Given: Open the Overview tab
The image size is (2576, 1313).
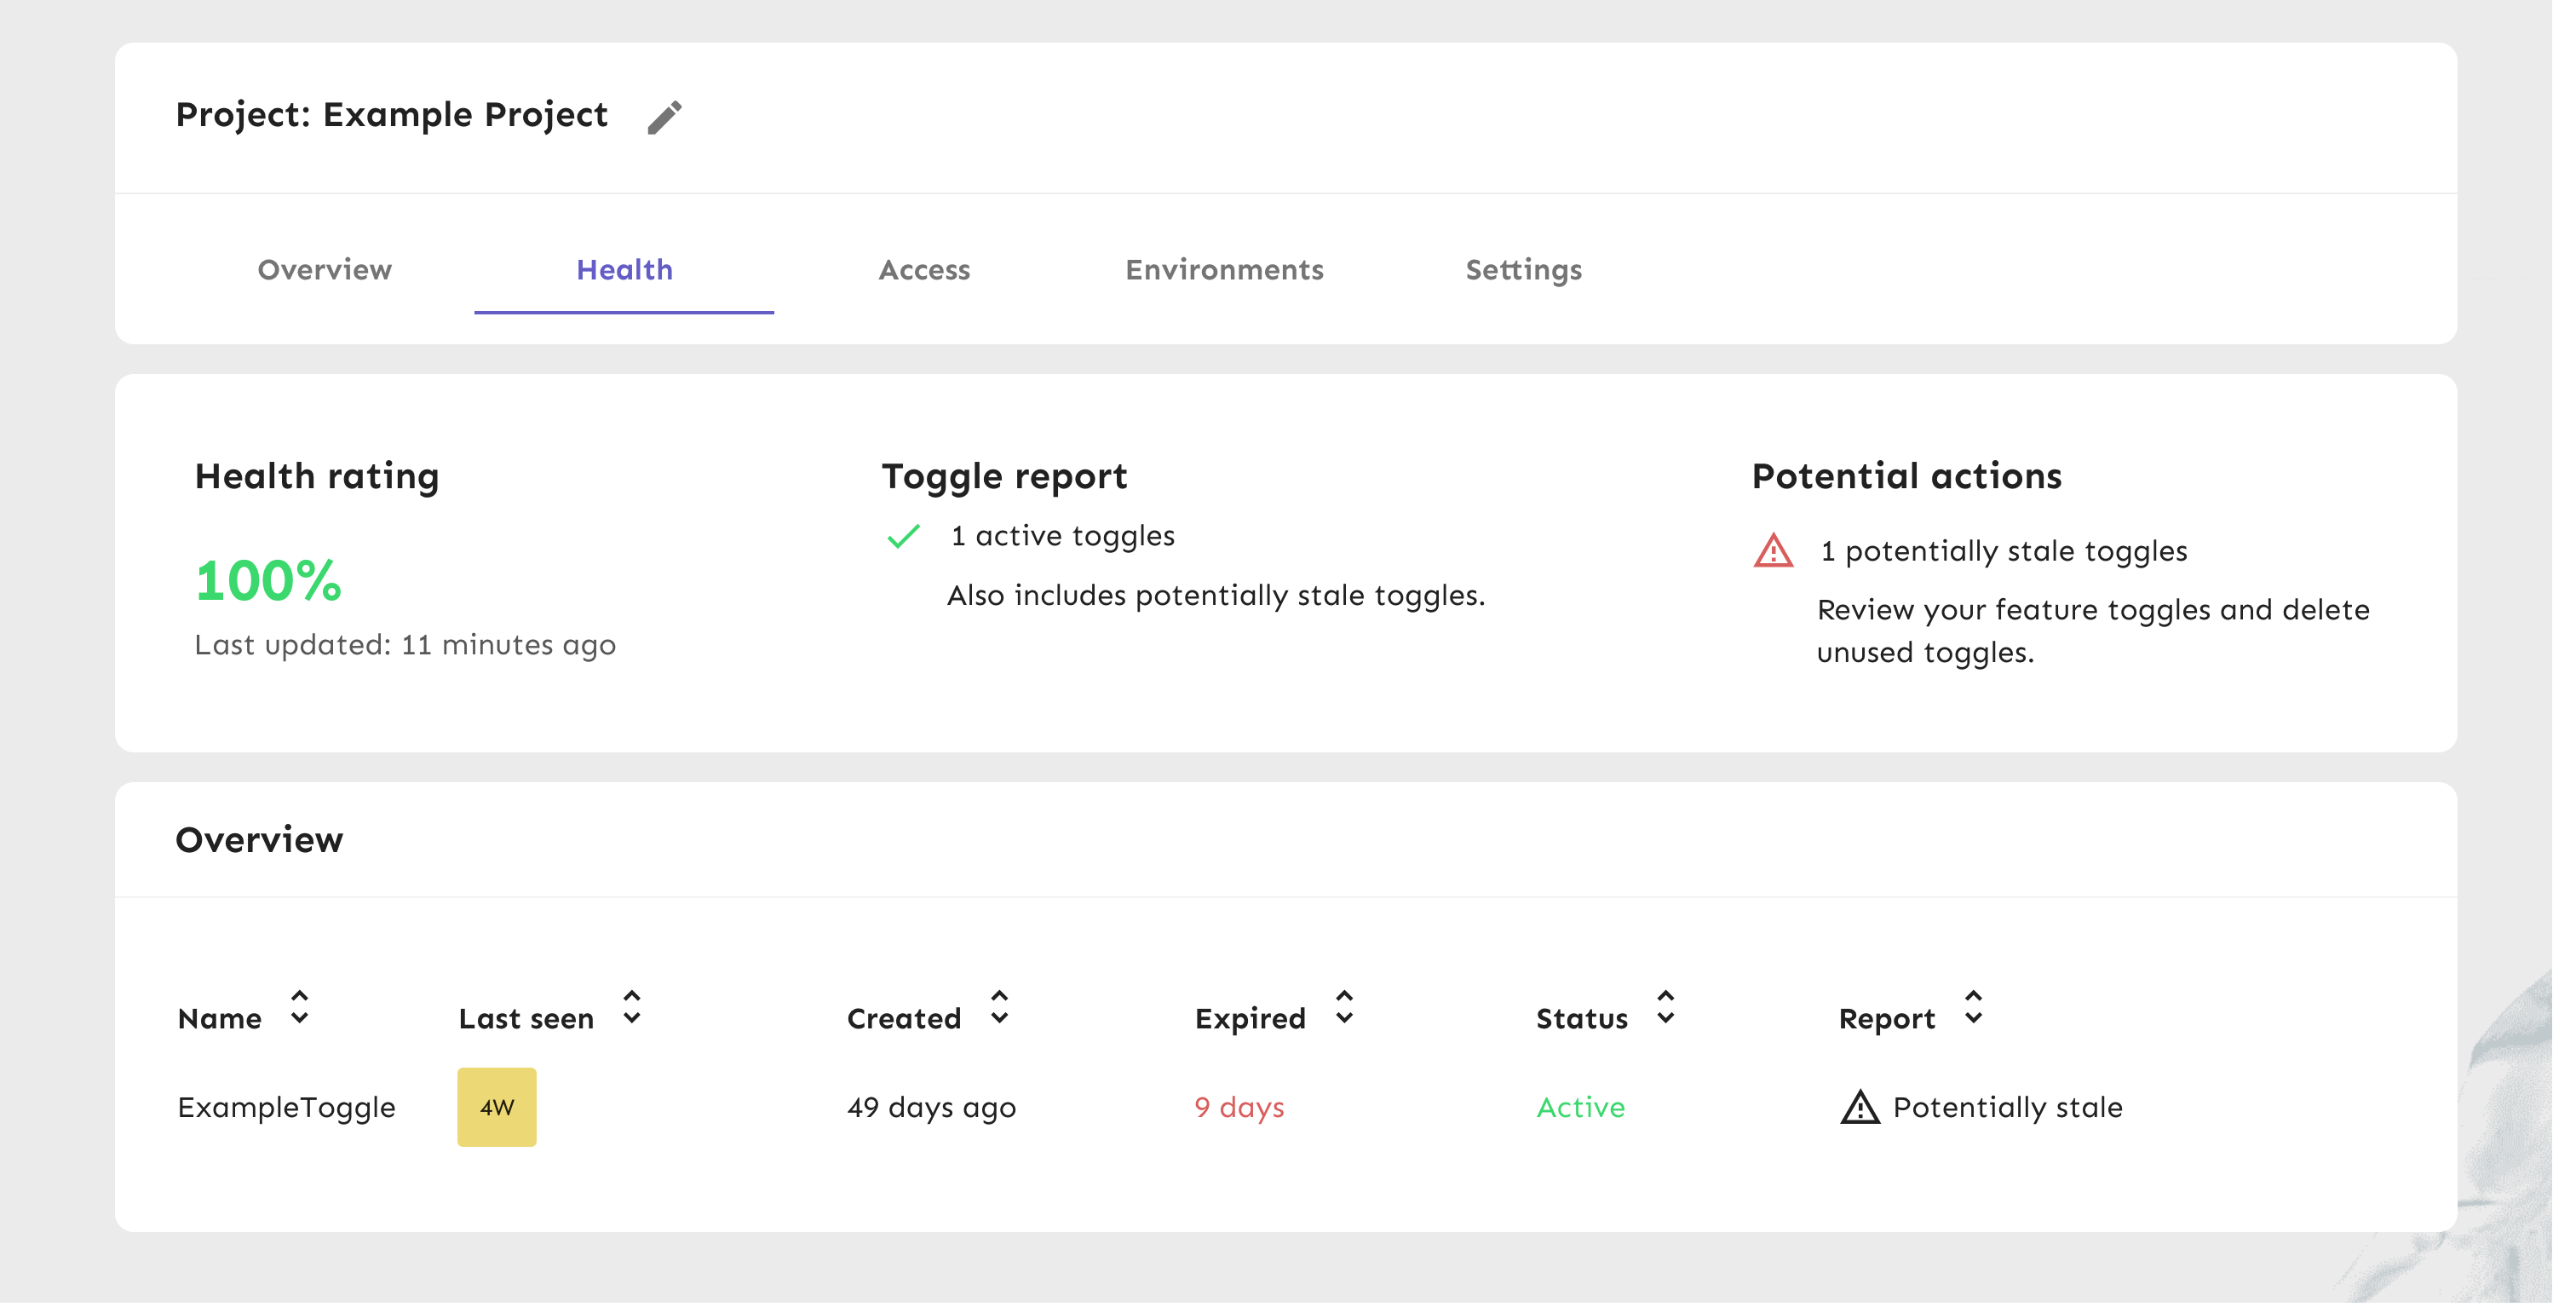Looking at the screenshot, I should pos(324,269).
